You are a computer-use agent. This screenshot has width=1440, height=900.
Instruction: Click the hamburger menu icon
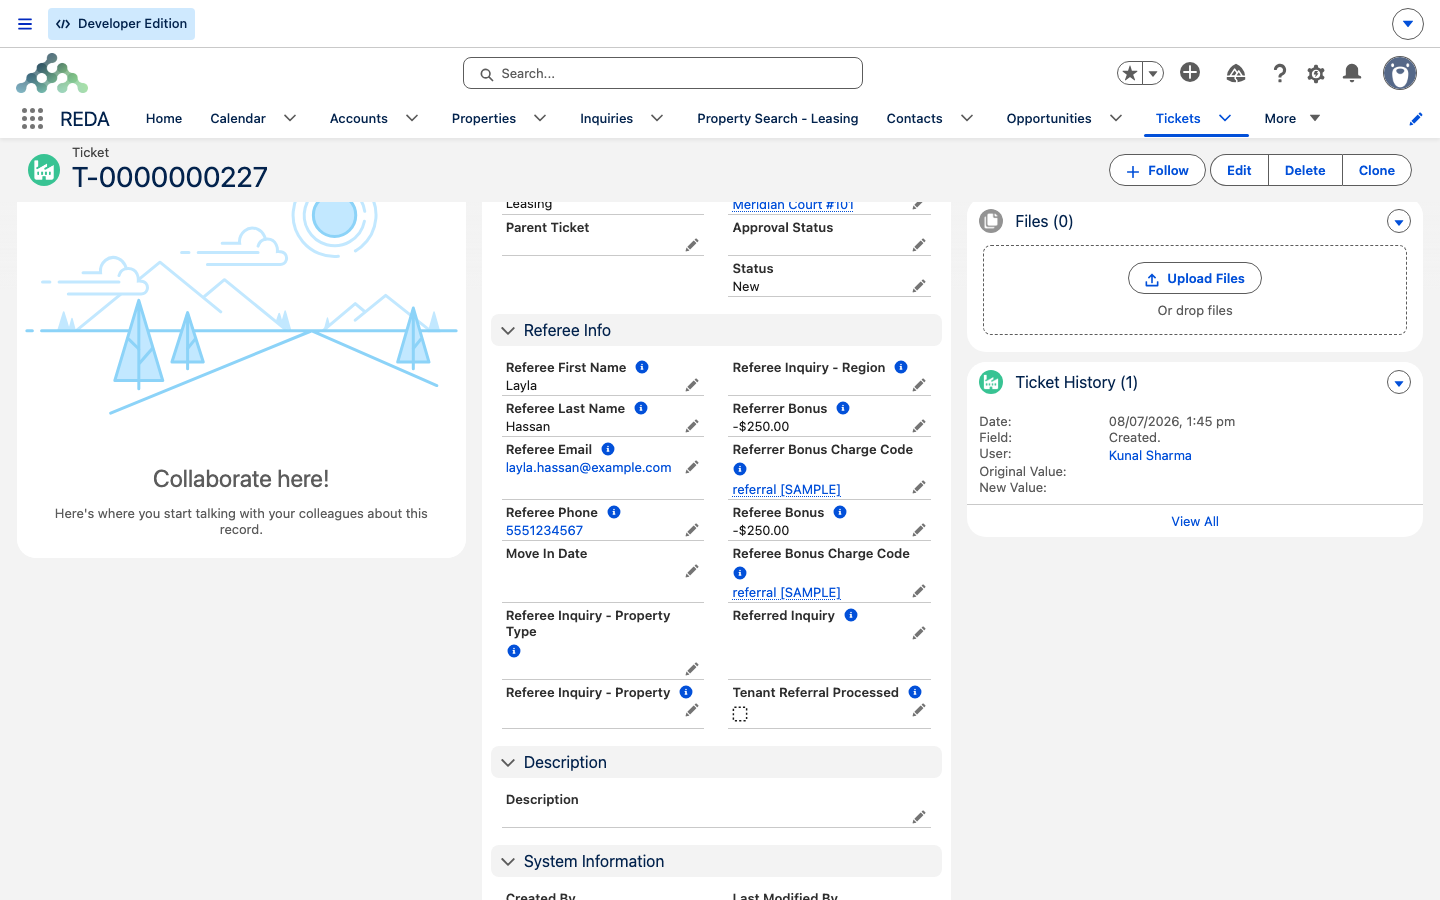click(x=25, y=24)
